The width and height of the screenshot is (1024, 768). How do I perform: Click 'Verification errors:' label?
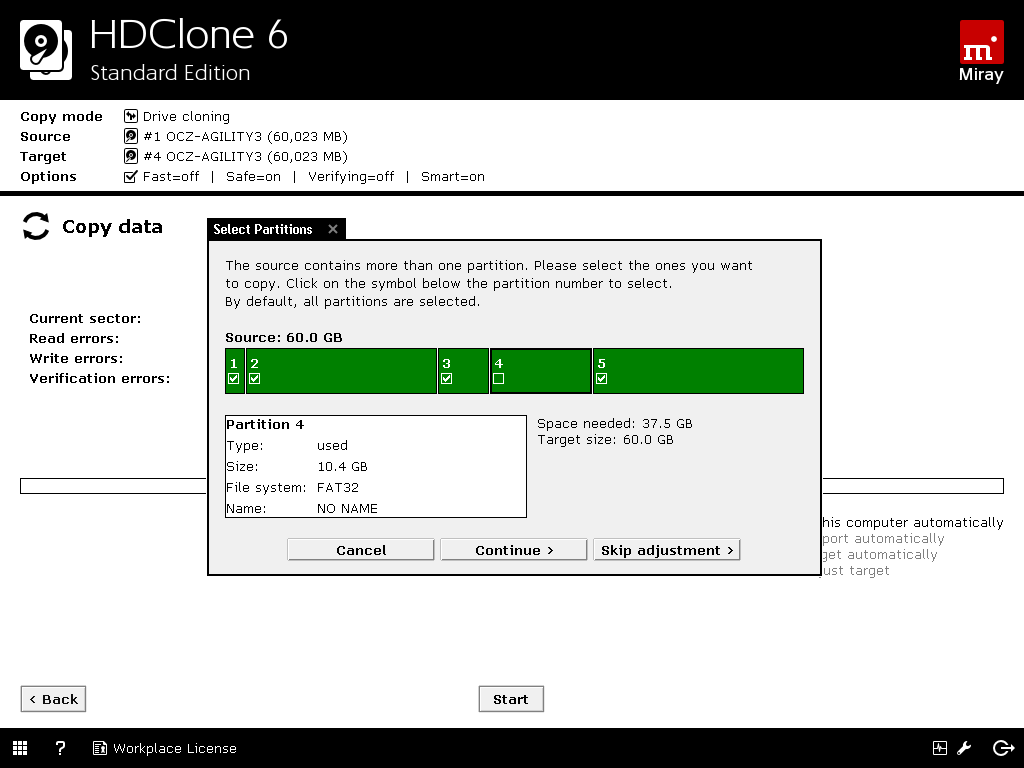tap(99, 378)
